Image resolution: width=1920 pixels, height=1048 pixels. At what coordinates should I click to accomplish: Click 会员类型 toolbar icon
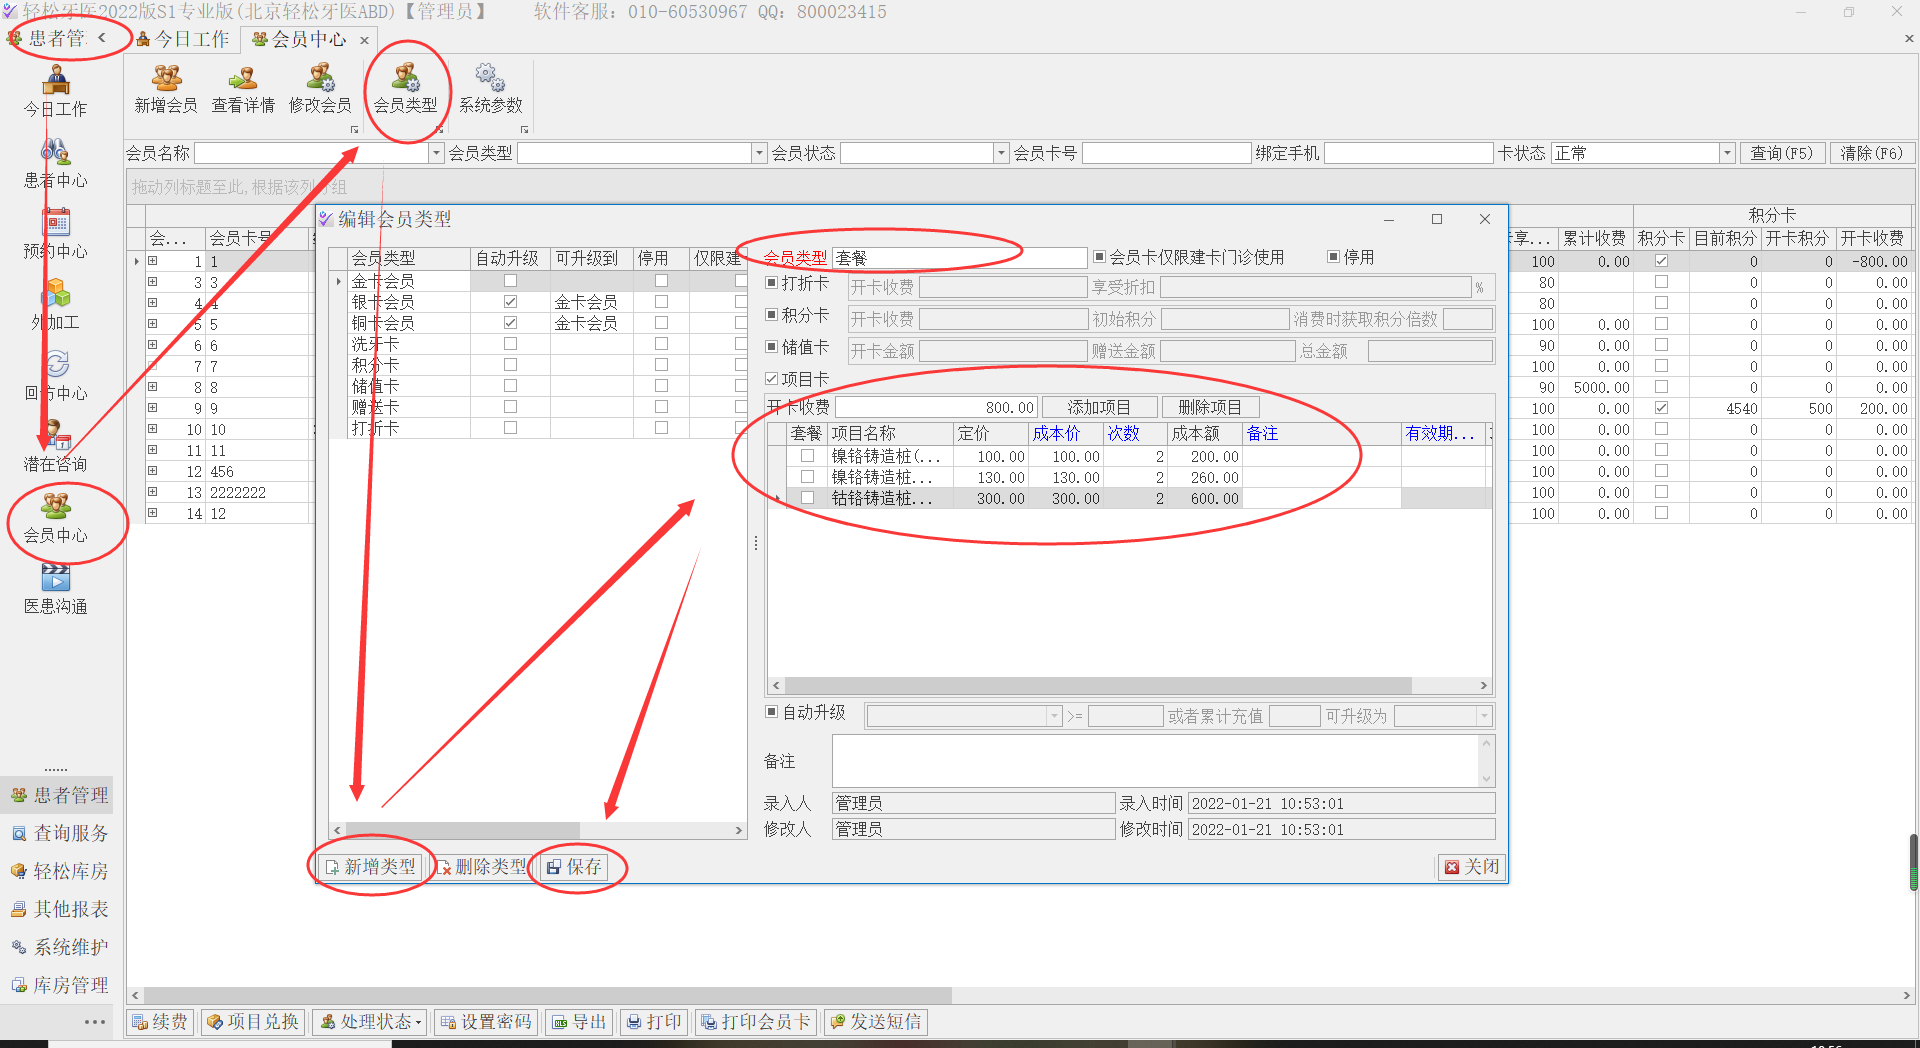pyautogui.click(x=405, y=89)
